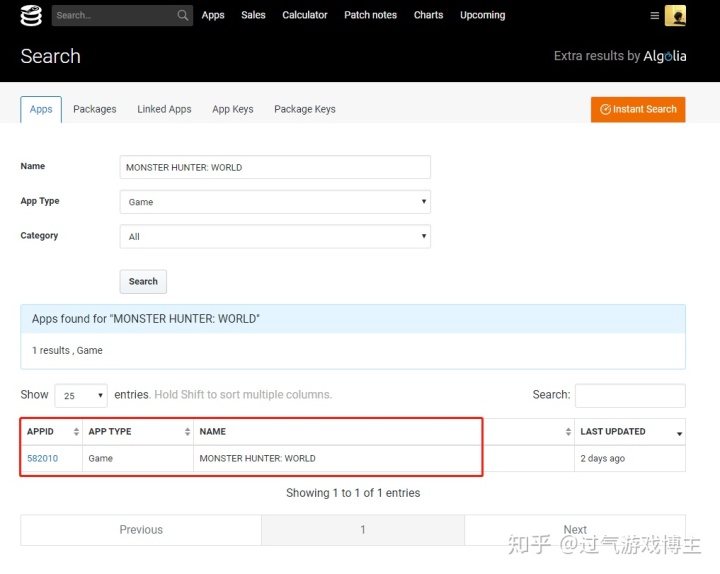This screenshot has width=720, height=574.
Task: Sort by APP TYPE column arrows
Action: tap(187, 432)
